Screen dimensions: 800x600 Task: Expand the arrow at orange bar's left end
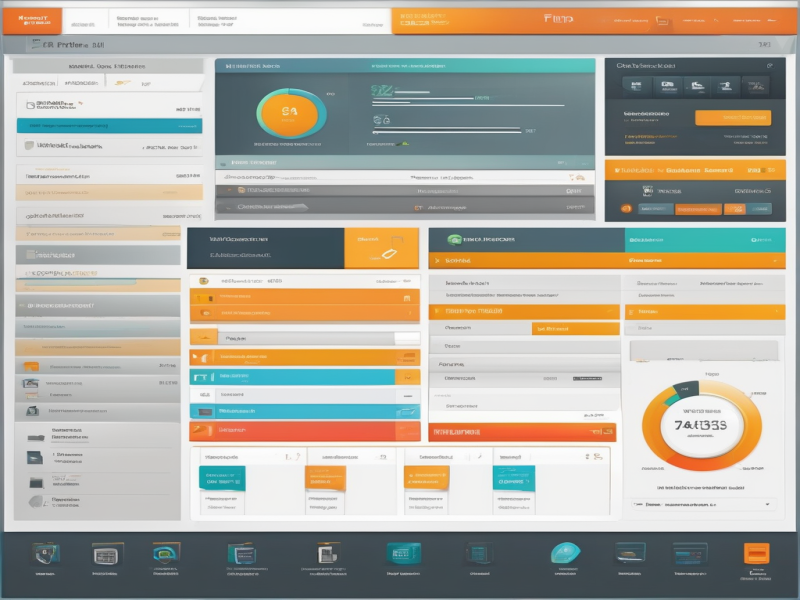[x=437, y=260]
